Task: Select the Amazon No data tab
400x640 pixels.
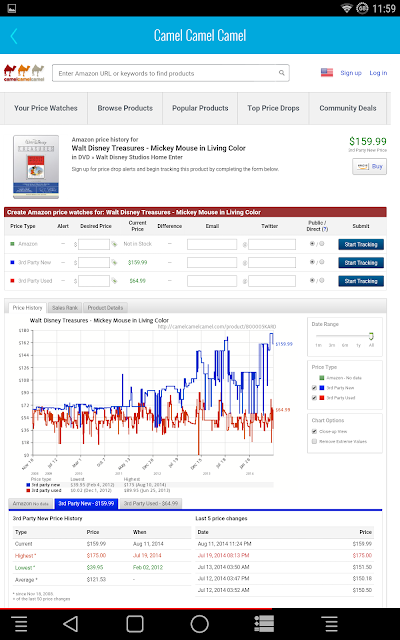Action: tap(31, 504)
